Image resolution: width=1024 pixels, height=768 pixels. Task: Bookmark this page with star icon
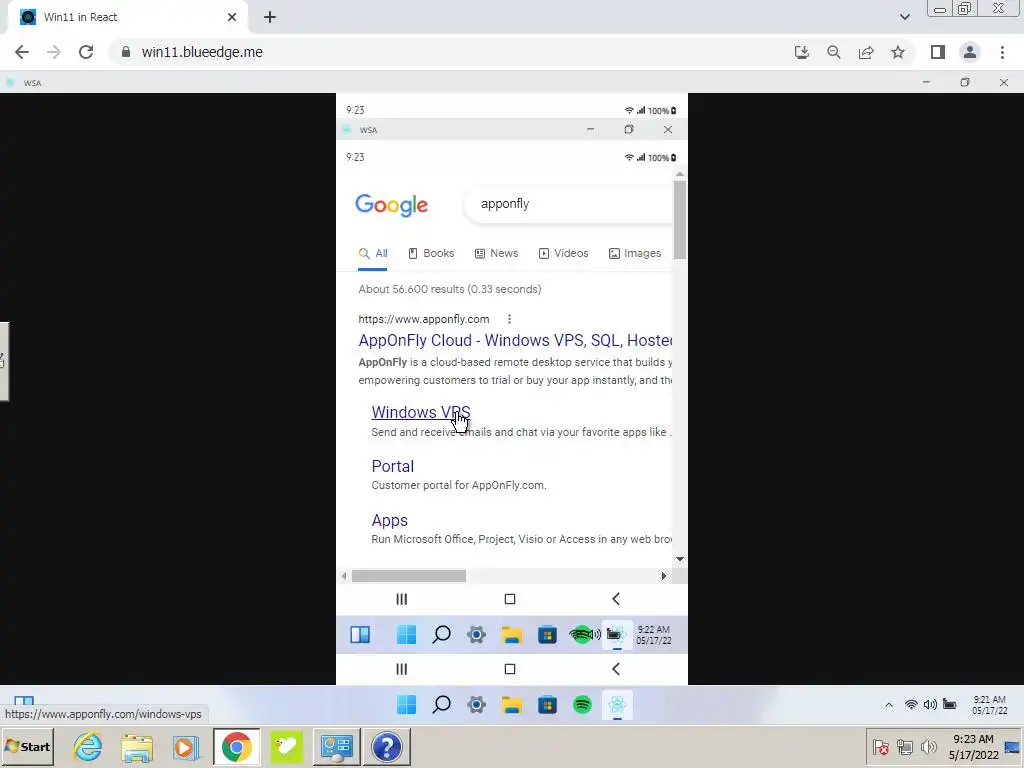point(898,52)
